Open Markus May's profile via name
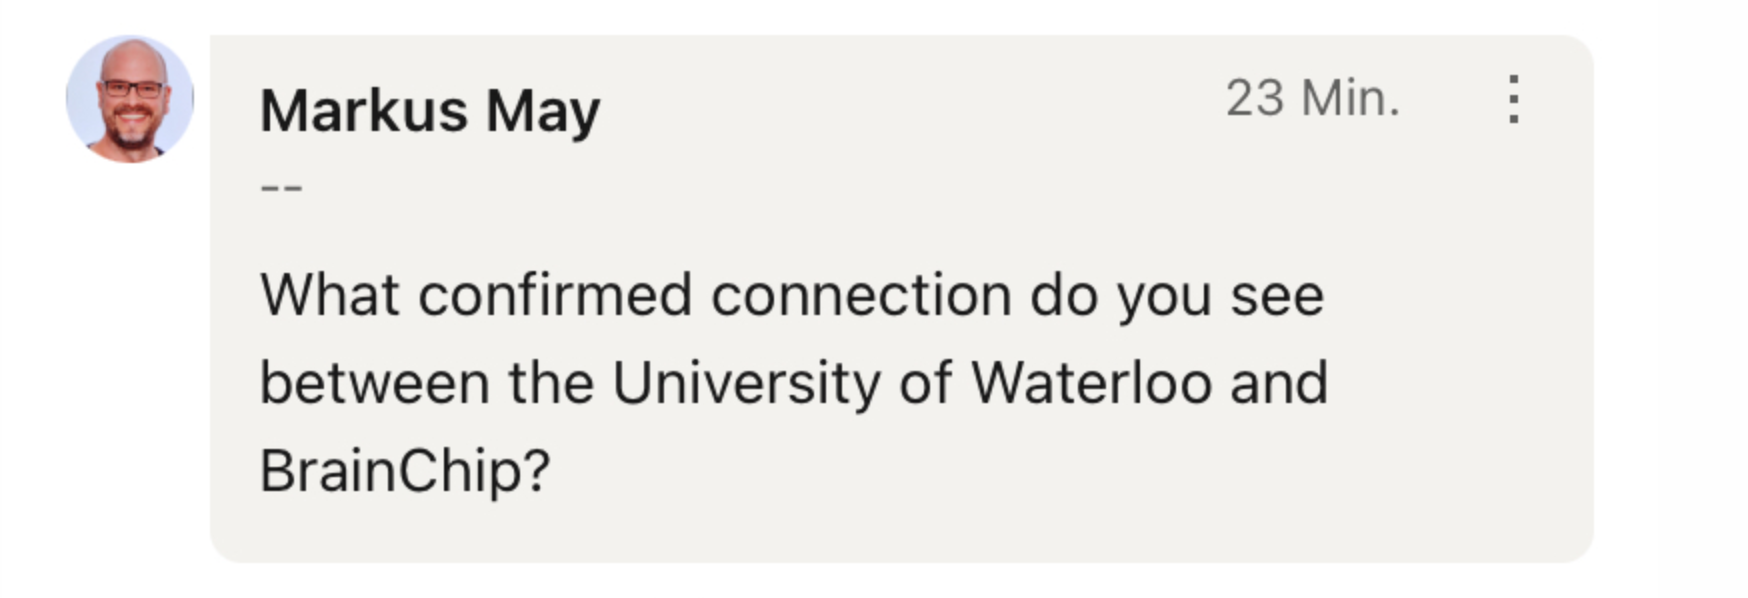The image size is (1748, 598). click(430, 110)
